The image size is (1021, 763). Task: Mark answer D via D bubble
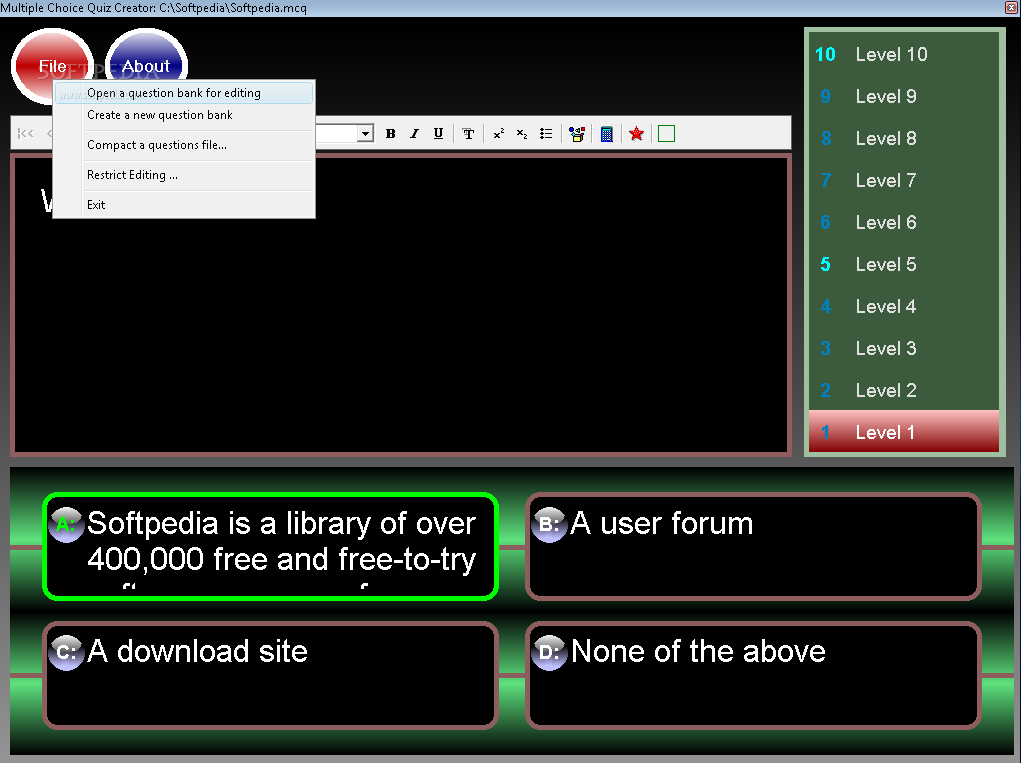click(549, 652)
